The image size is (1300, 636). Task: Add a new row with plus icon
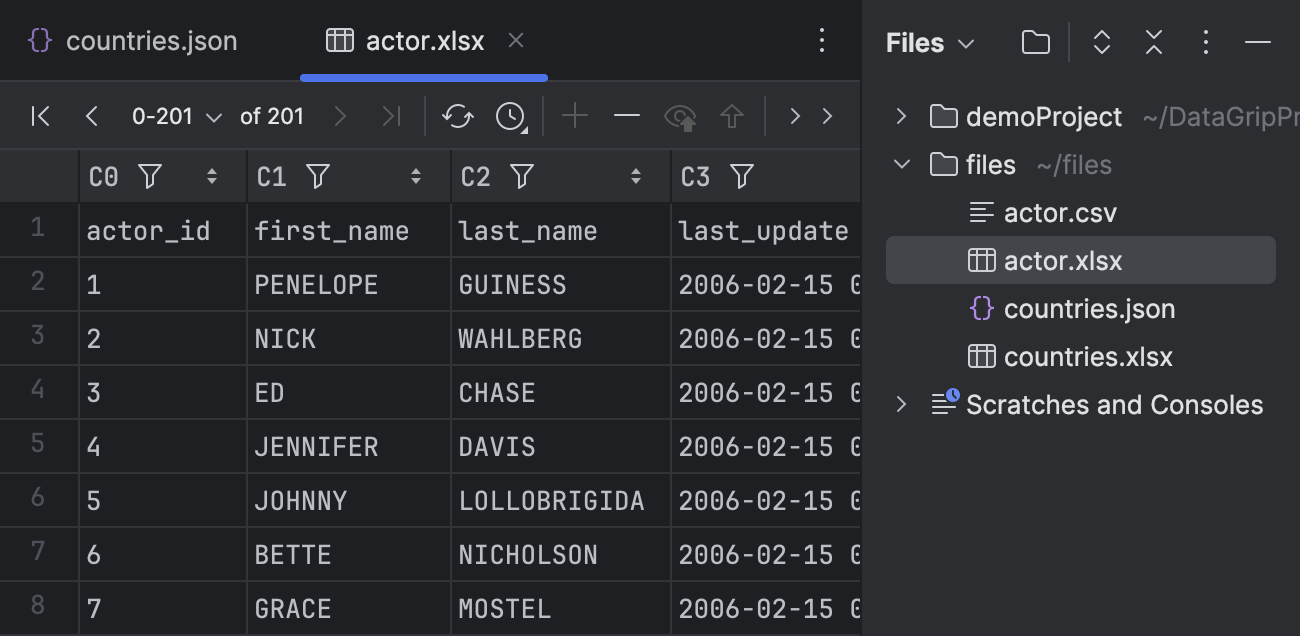point(575,117)
